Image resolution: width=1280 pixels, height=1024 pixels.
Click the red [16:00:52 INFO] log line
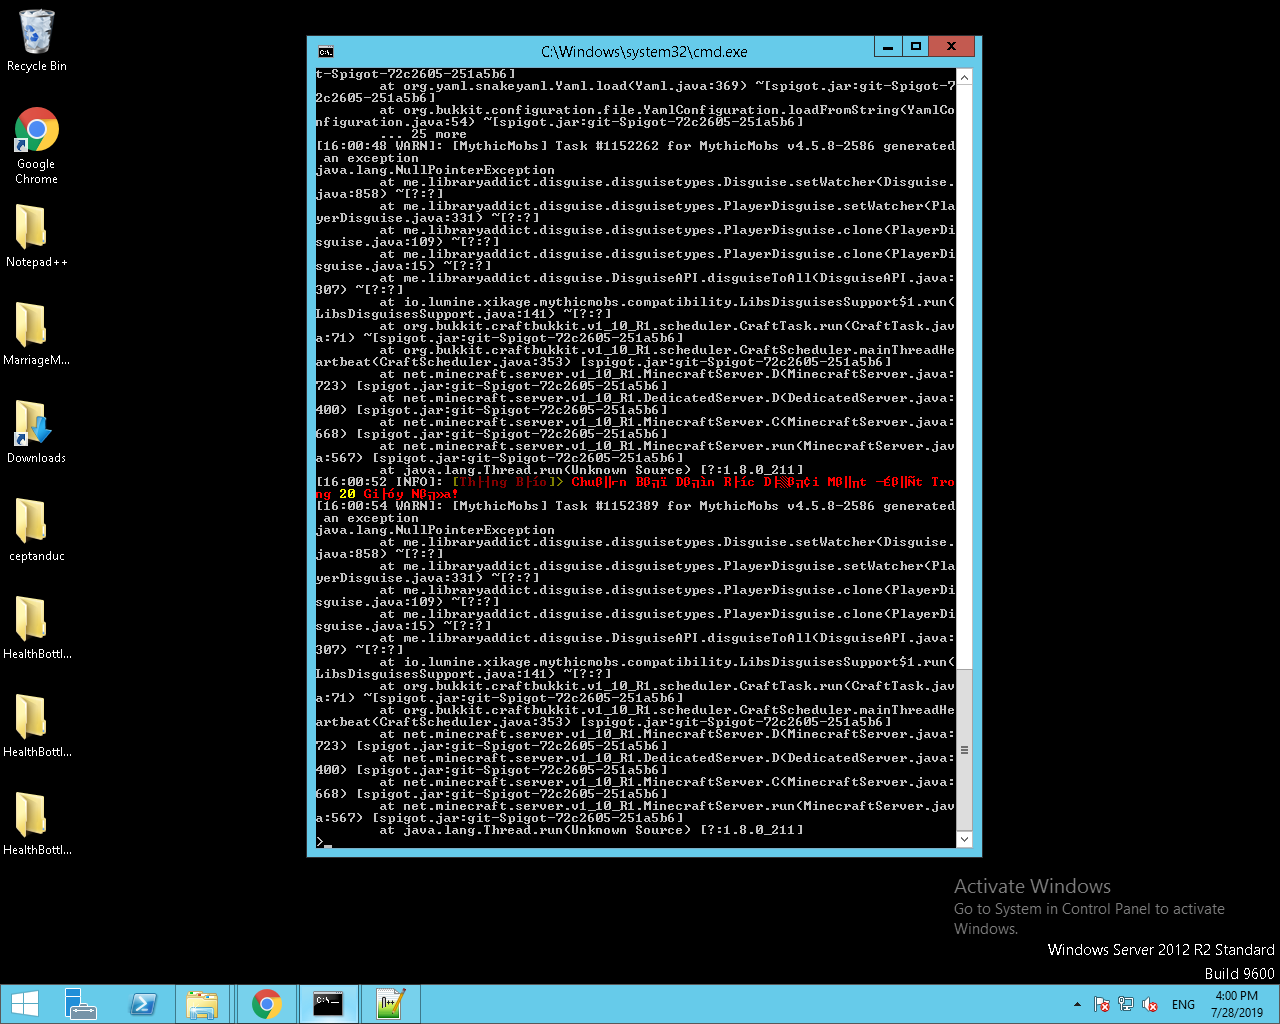(635, 488)
